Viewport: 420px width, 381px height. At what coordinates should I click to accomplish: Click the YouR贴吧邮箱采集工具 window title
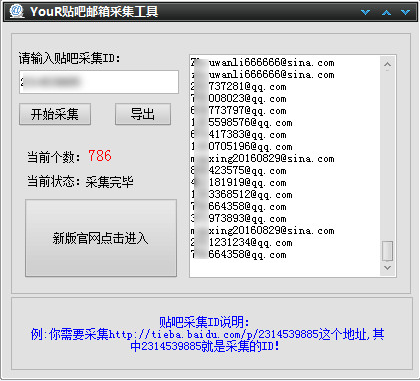coord(94,12)
